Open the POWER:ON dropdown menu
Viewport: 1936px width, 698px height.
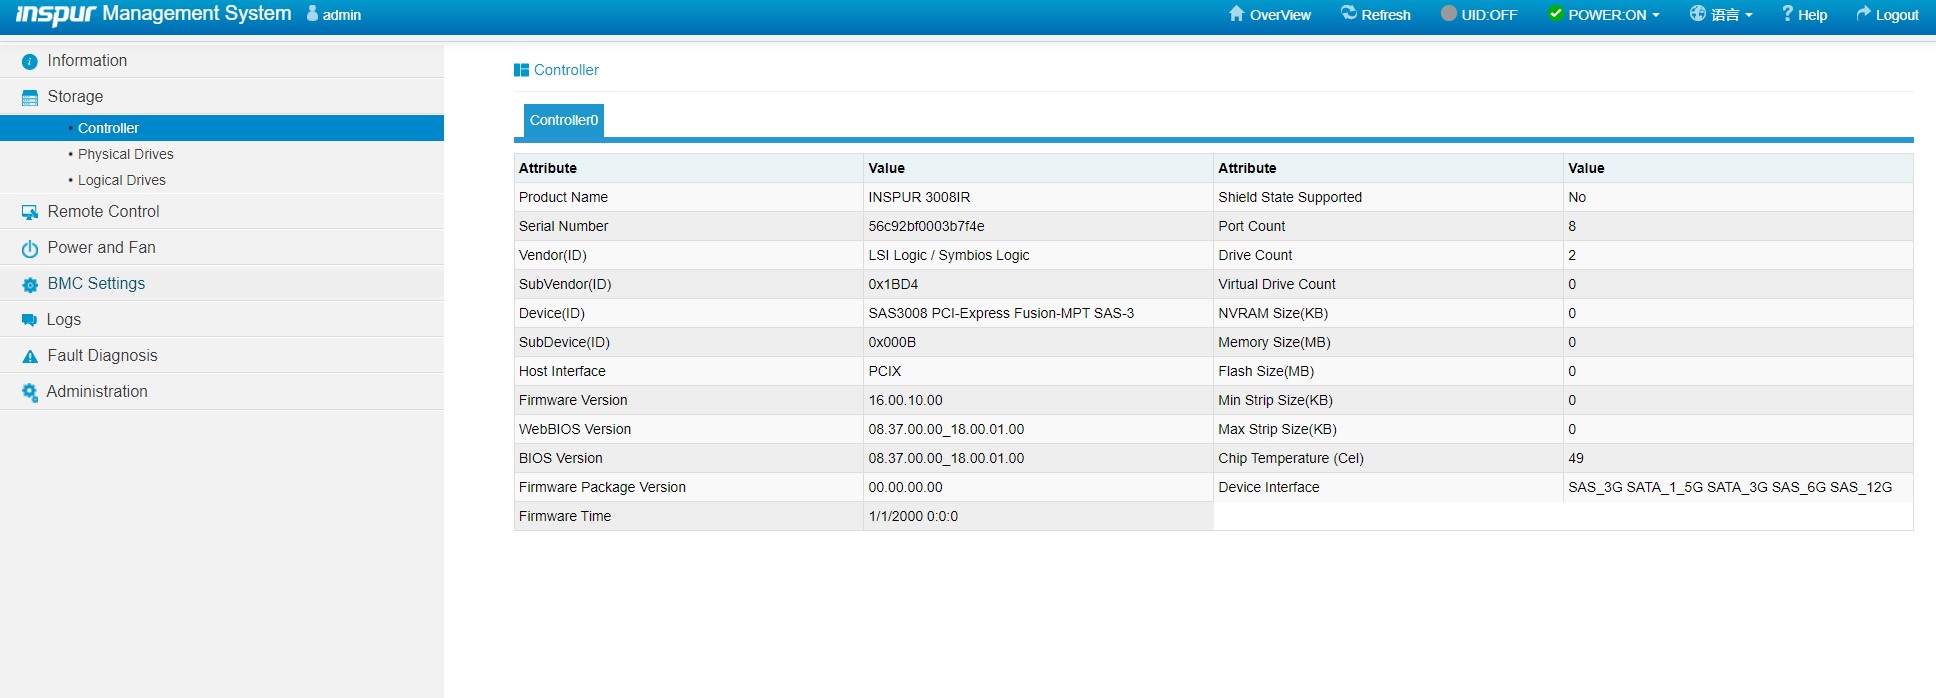pos(1604,15)
